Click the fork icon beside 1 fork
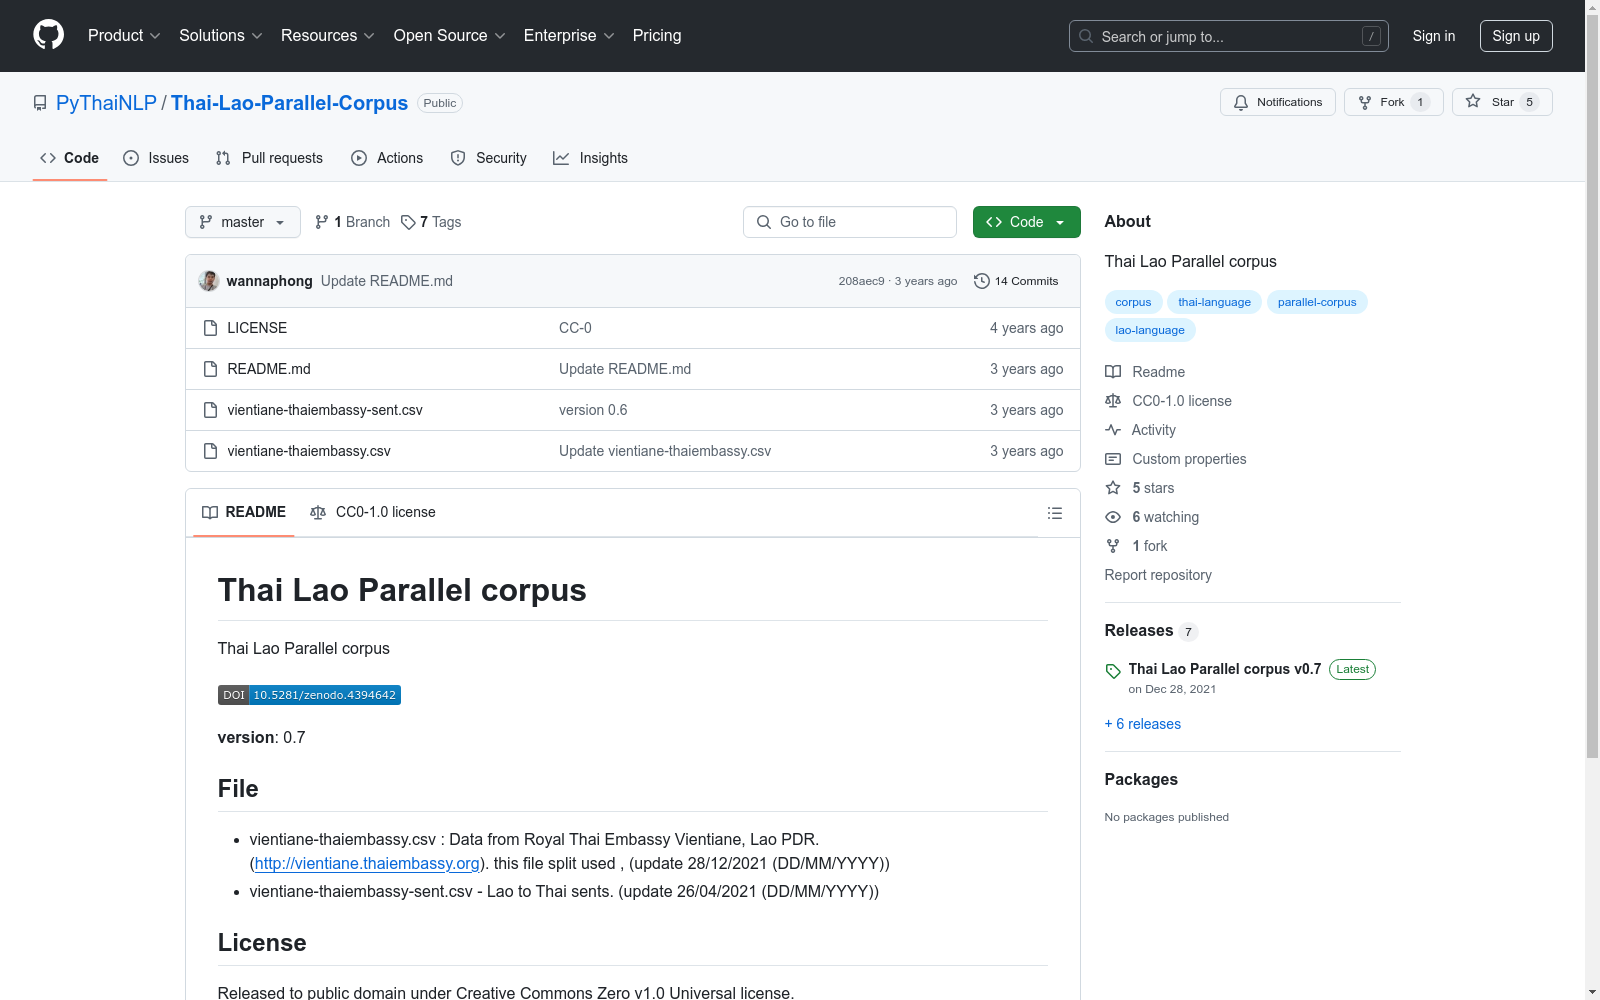 pyautogui.click(x=1113, y=546)
